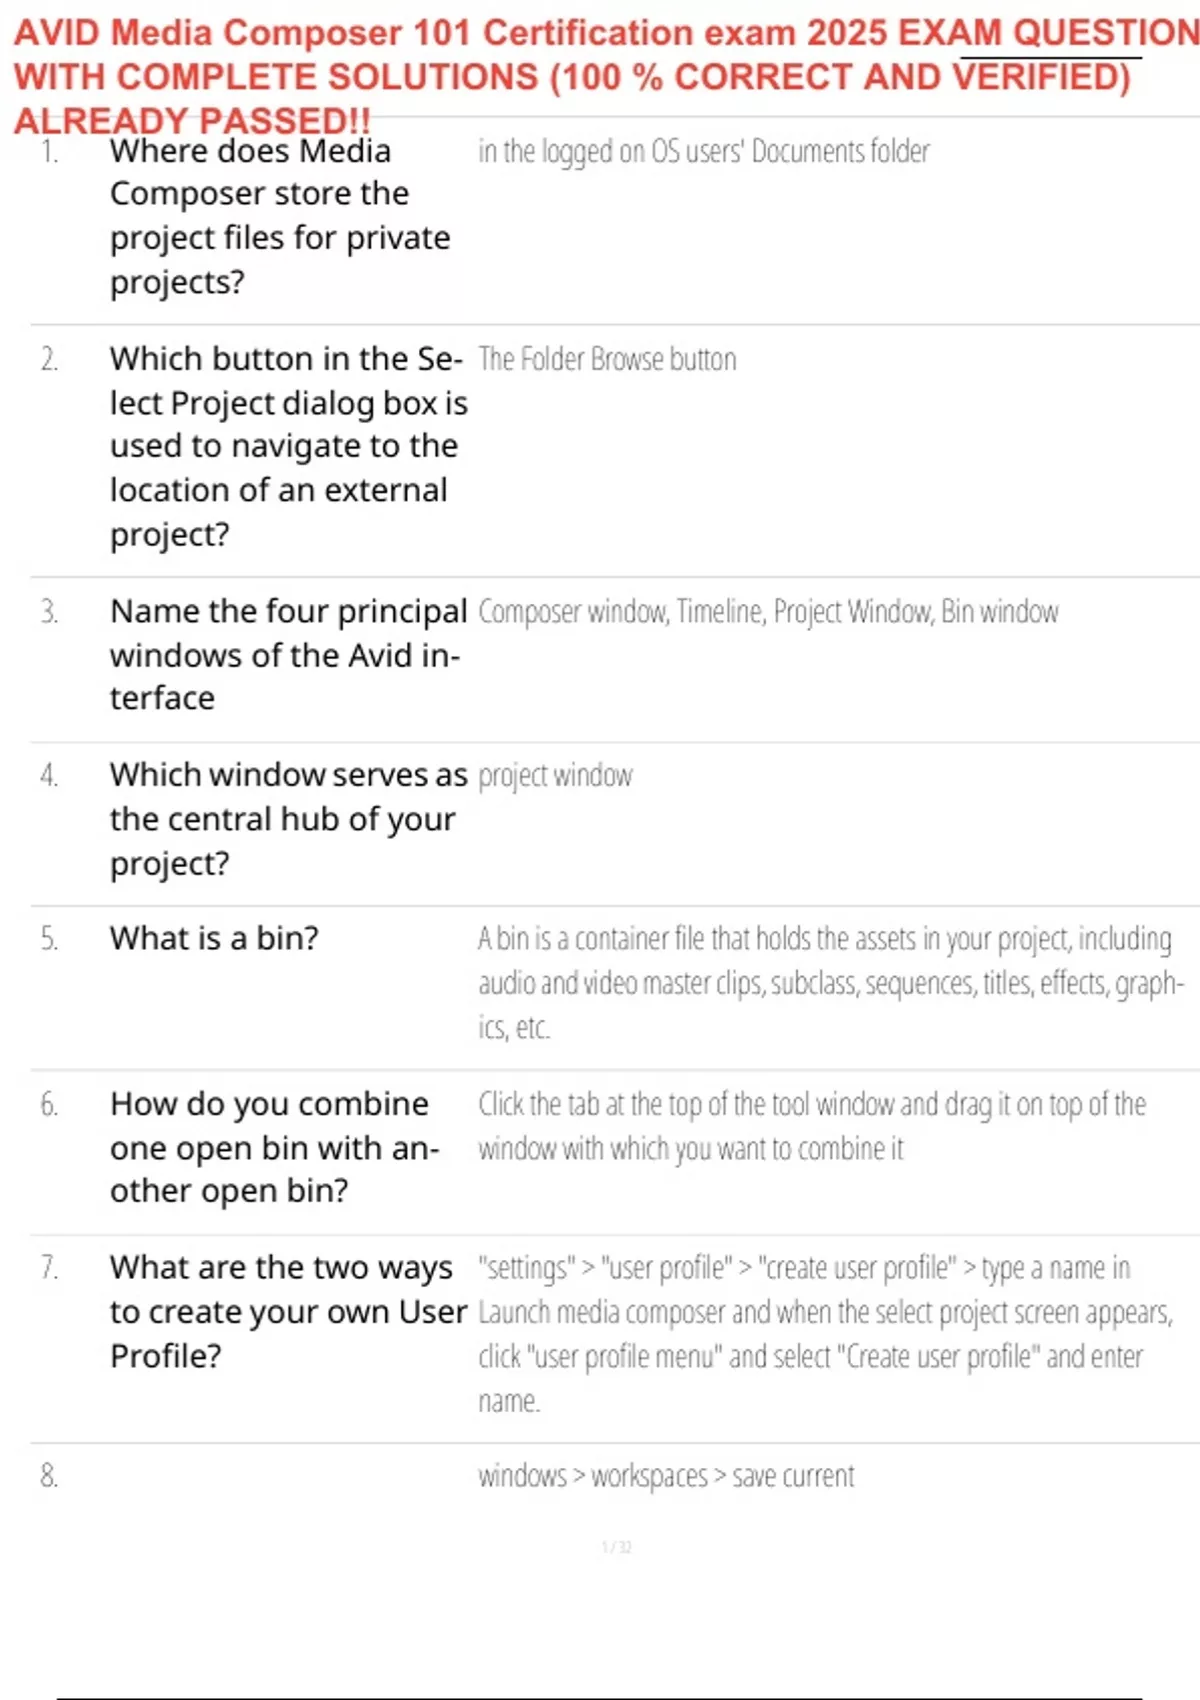Select the question about private project files
Viewport: 1200px width, 1700px height.
point(280,216)
